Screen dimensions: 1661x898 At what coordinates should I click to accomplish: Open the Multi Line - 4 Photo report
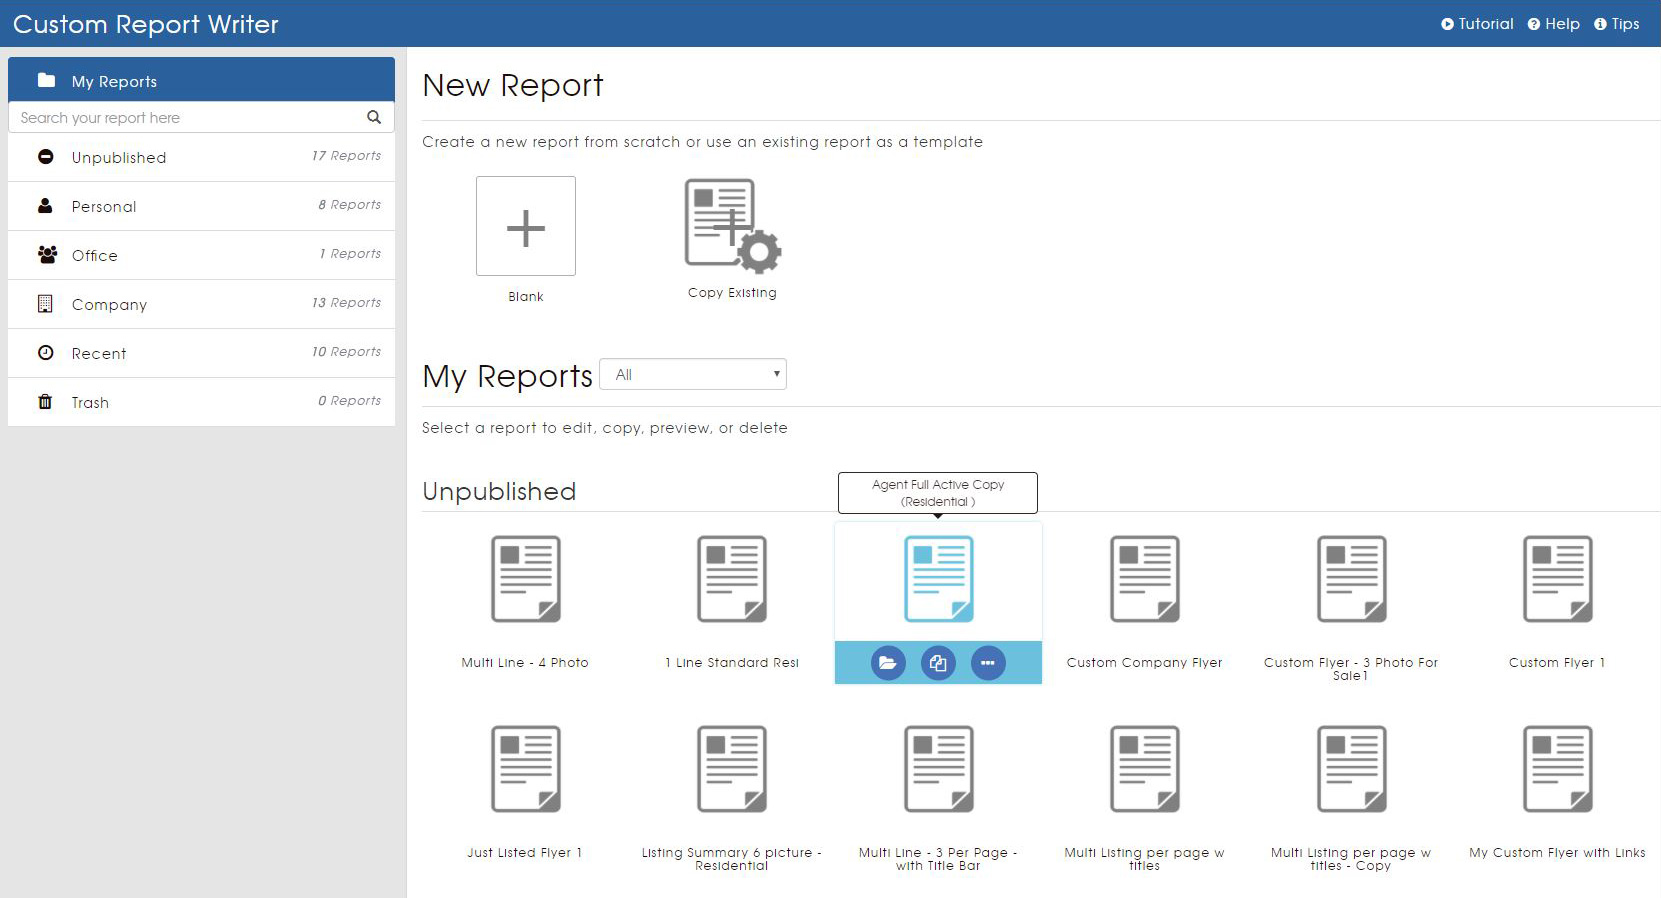[x=525, y=580]
